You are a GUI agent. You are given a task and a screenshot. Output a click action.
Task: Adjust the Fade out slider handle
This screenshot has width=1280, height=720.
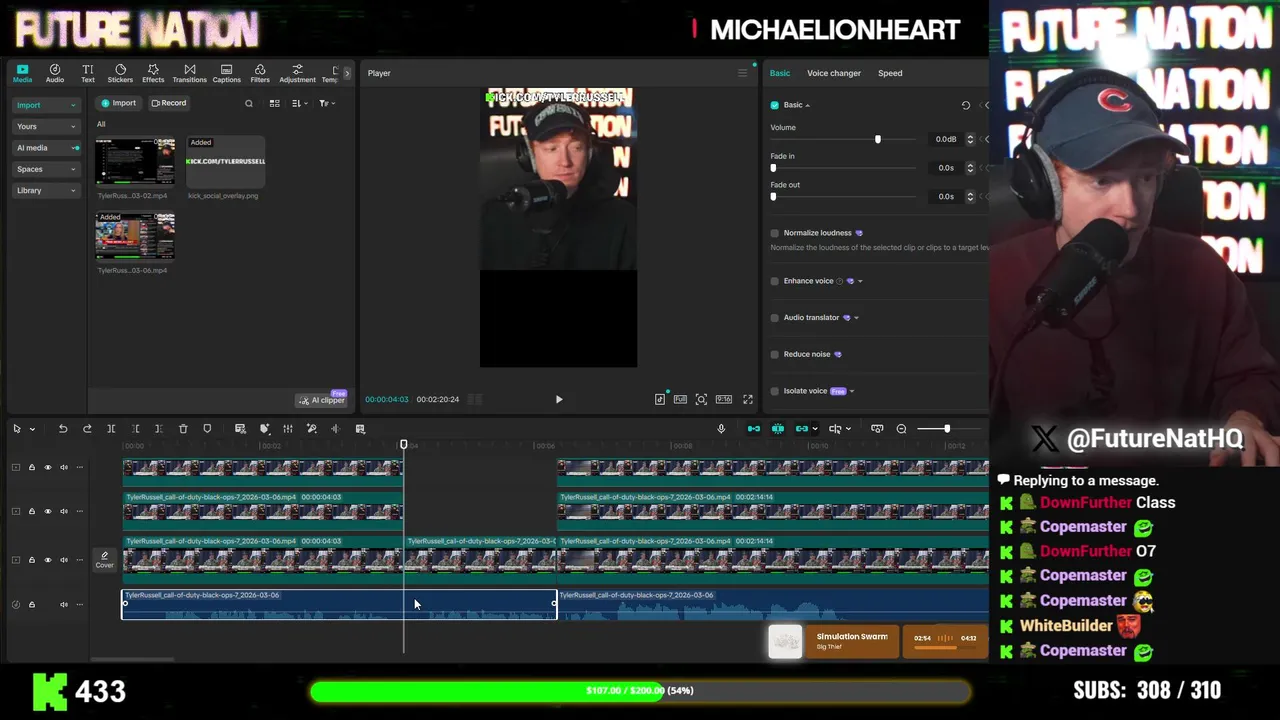[x=773, y=196]
